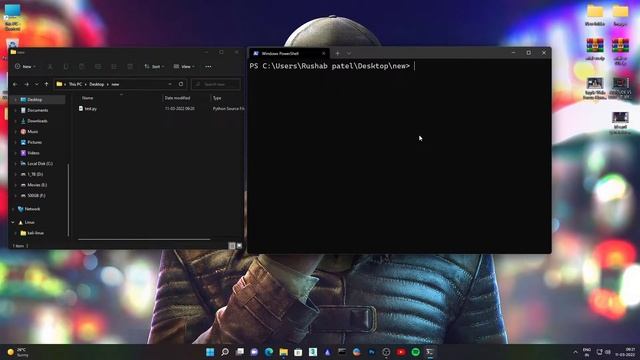The image size is (640, 360).
Task: Expand the Network tree node
Action: click(x=13, y=209)
